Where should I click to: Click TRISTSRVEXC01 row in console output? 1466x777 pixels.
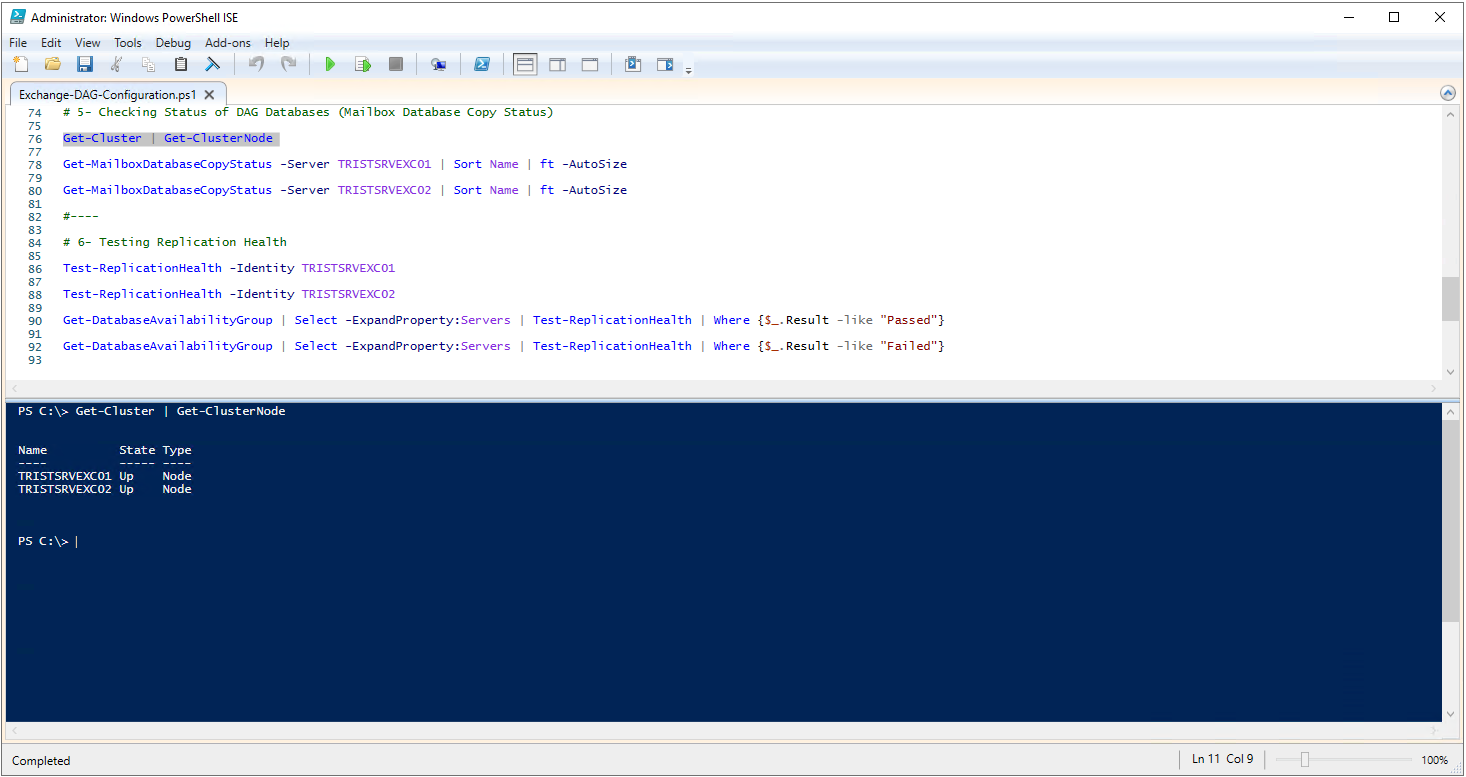pyautogui.click(x=105, y=476)
